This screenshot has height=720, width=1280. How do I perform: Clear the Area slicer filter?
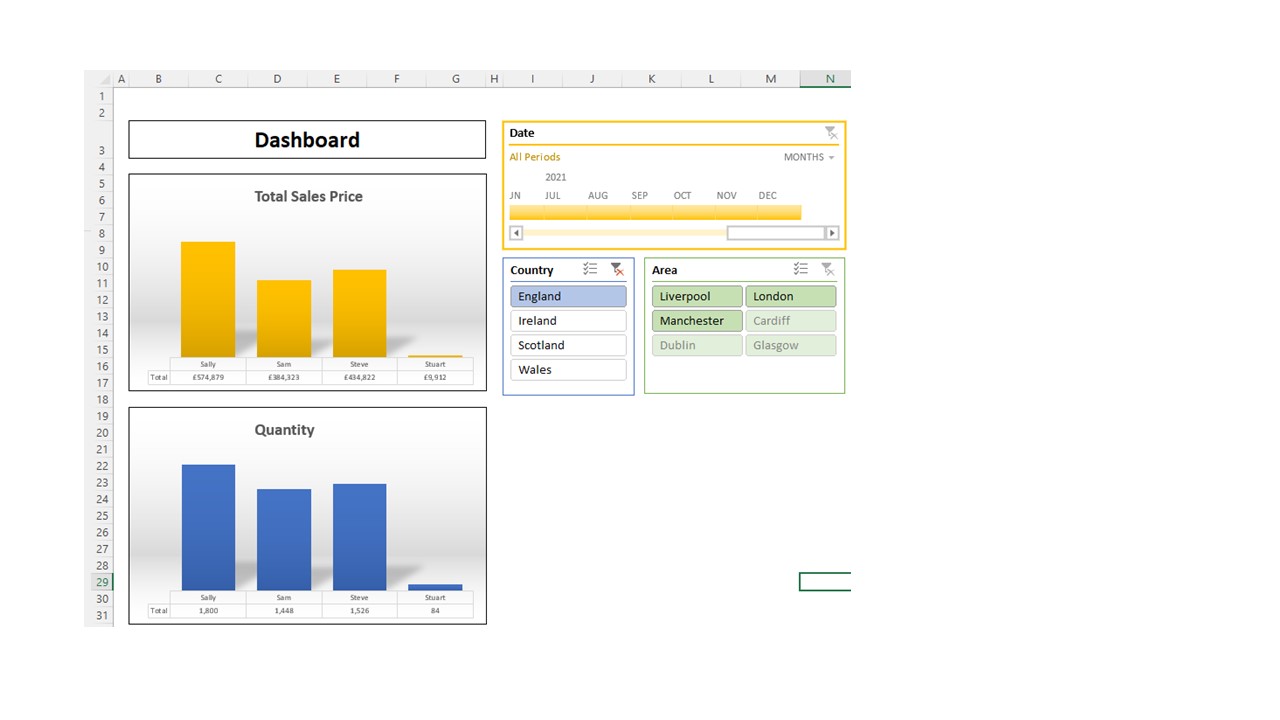pos(827,269)
